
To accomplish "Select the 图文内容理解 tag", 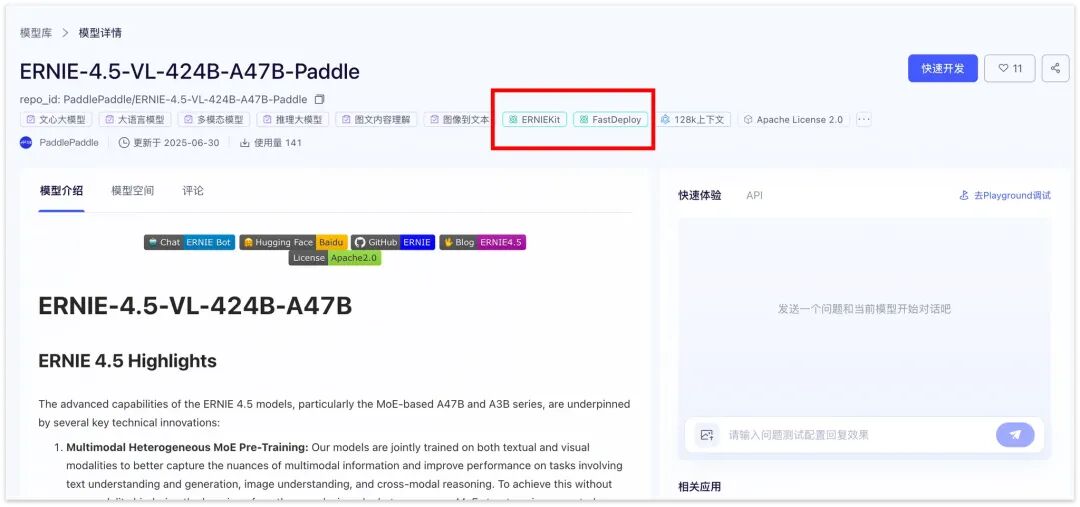I will pyautogui.click(x=377, y=119).
